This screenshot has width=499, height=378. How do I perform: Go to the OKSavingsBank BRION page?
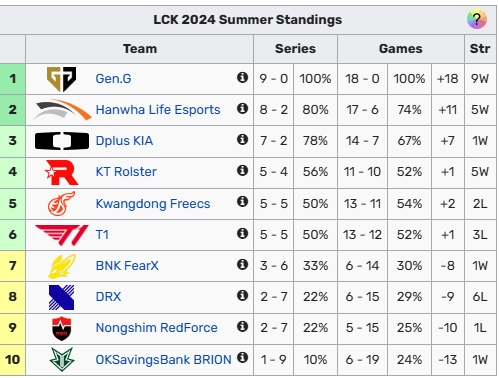(x=163, y=360)
